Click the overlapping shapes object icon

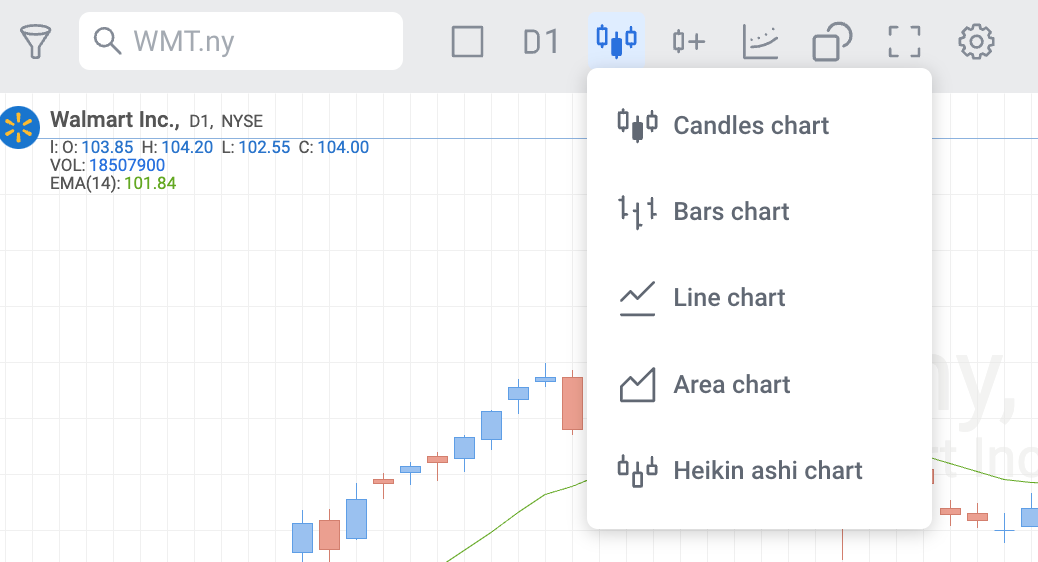coord(832,41)
